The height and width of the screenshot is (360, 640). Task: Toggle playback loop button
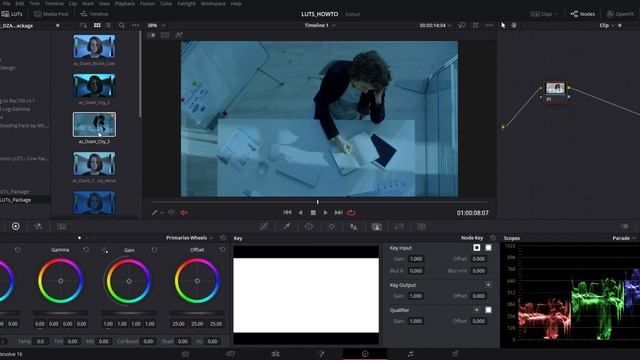tap(351, 213)
